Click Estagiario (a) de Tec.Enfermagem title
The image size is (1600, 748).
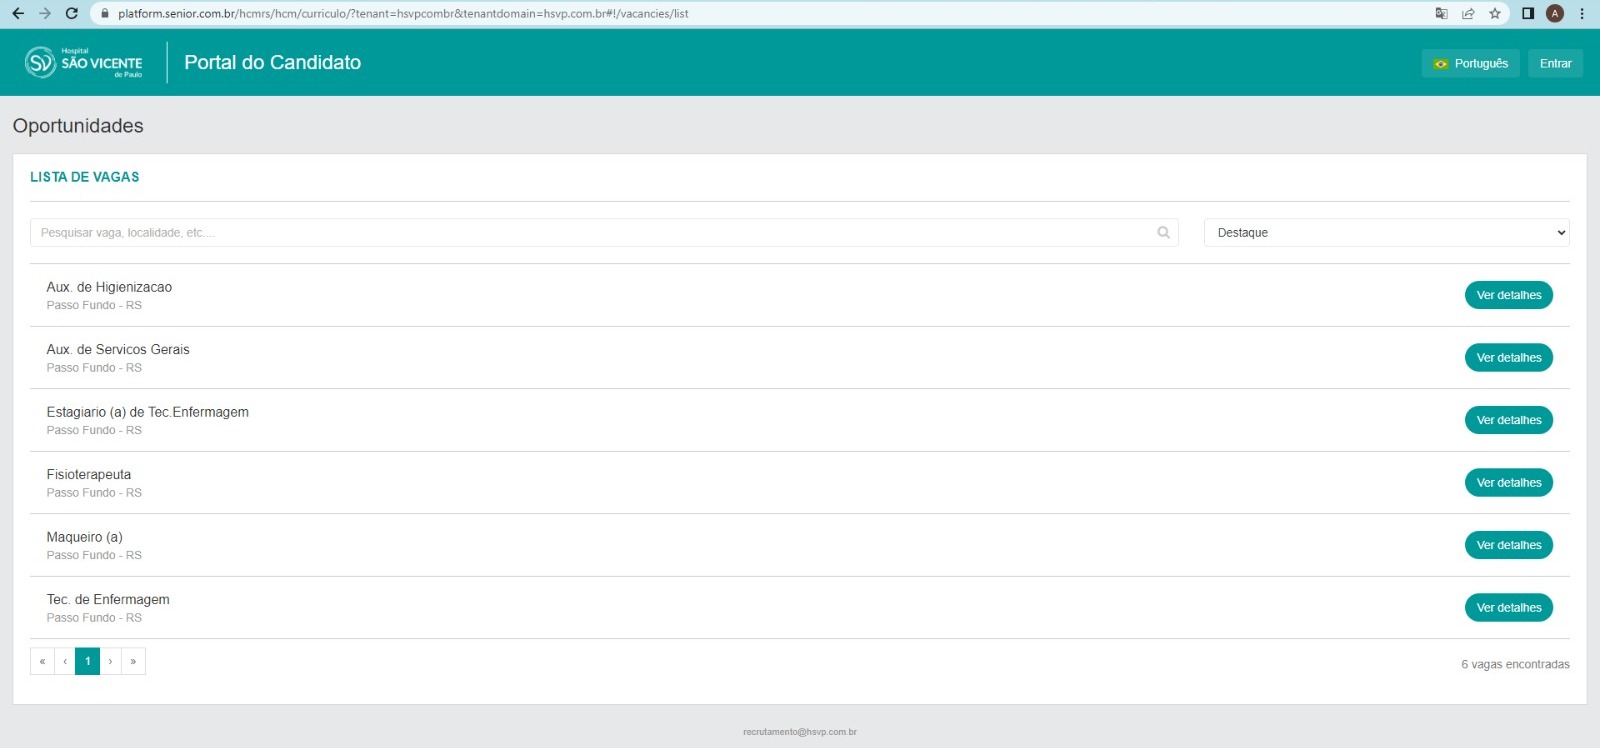coord(148,412)
